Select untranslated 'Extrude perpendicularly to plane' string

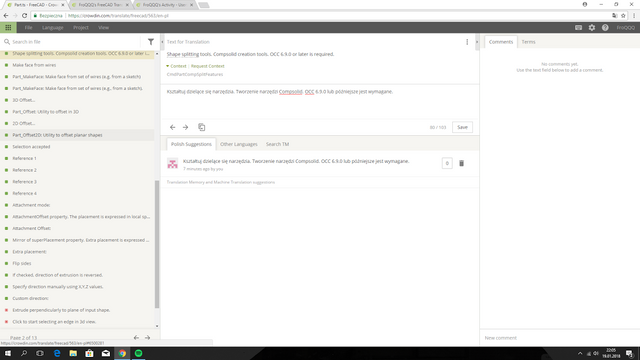78,310
